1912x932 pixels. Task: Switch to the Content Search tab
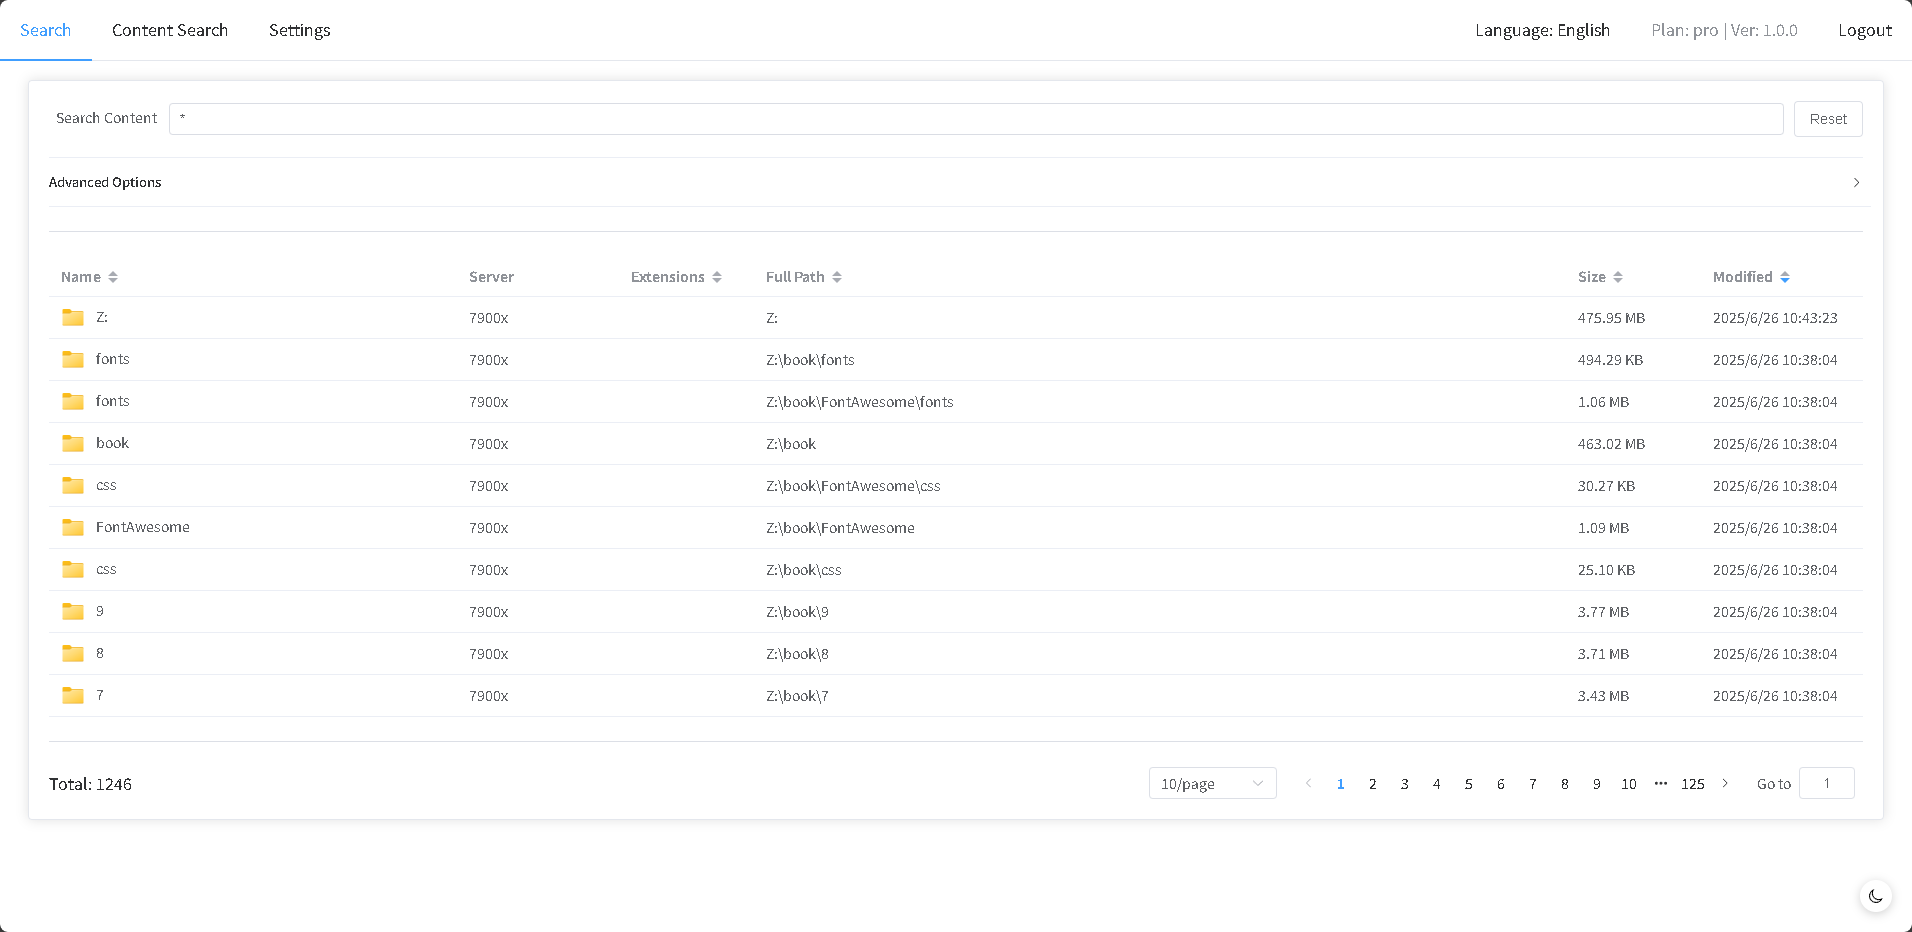click(x=170, y=30)
